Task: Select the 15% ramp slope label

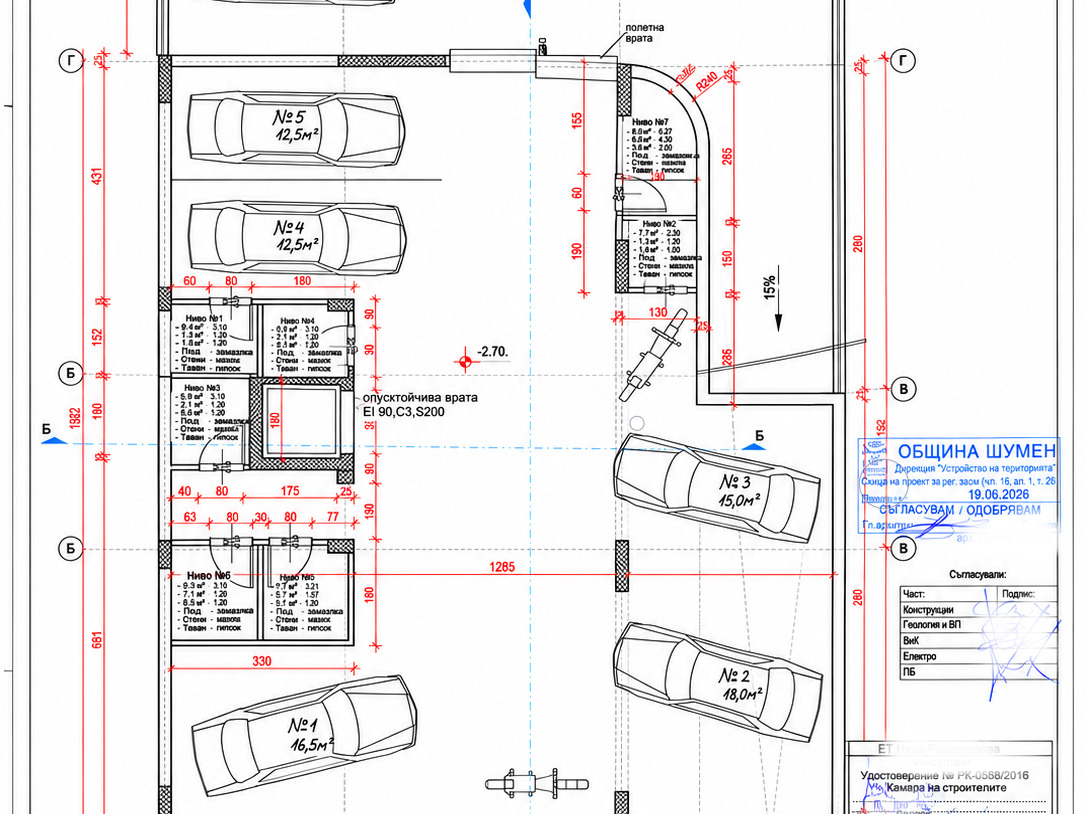Action: [770, 287]
